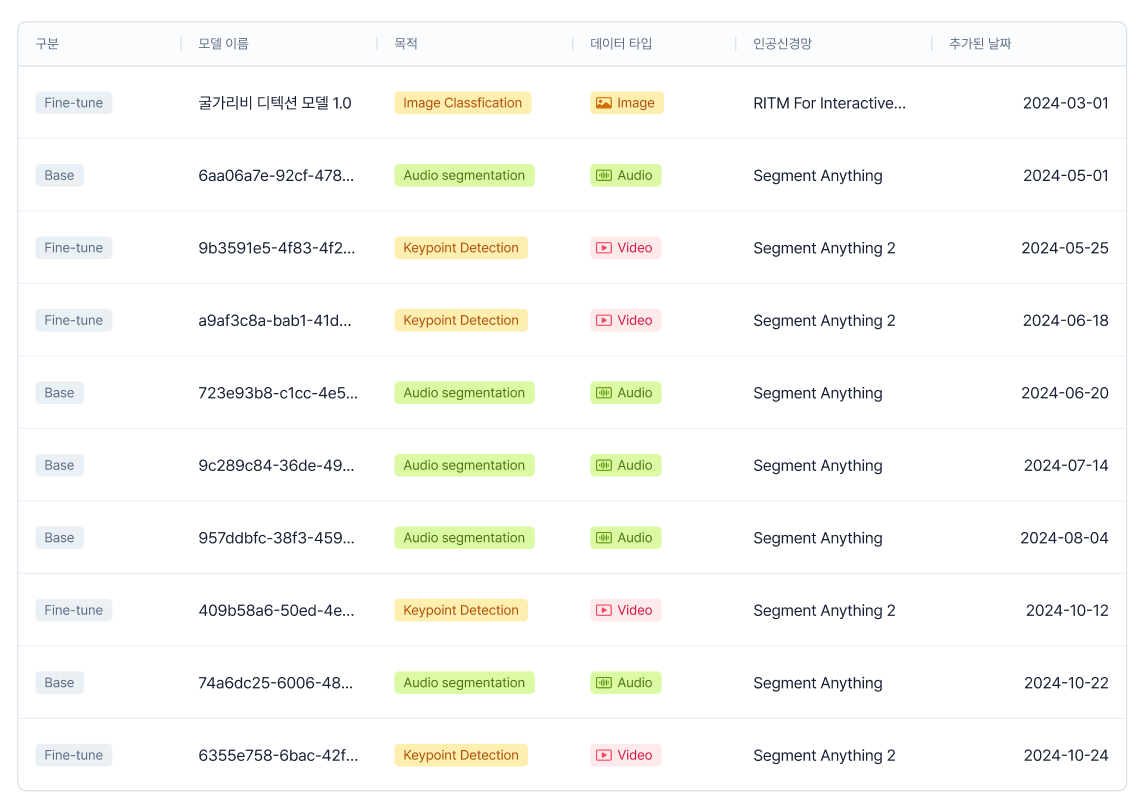Click the audio icon in the 6aa06a7e row

(603, 175)
